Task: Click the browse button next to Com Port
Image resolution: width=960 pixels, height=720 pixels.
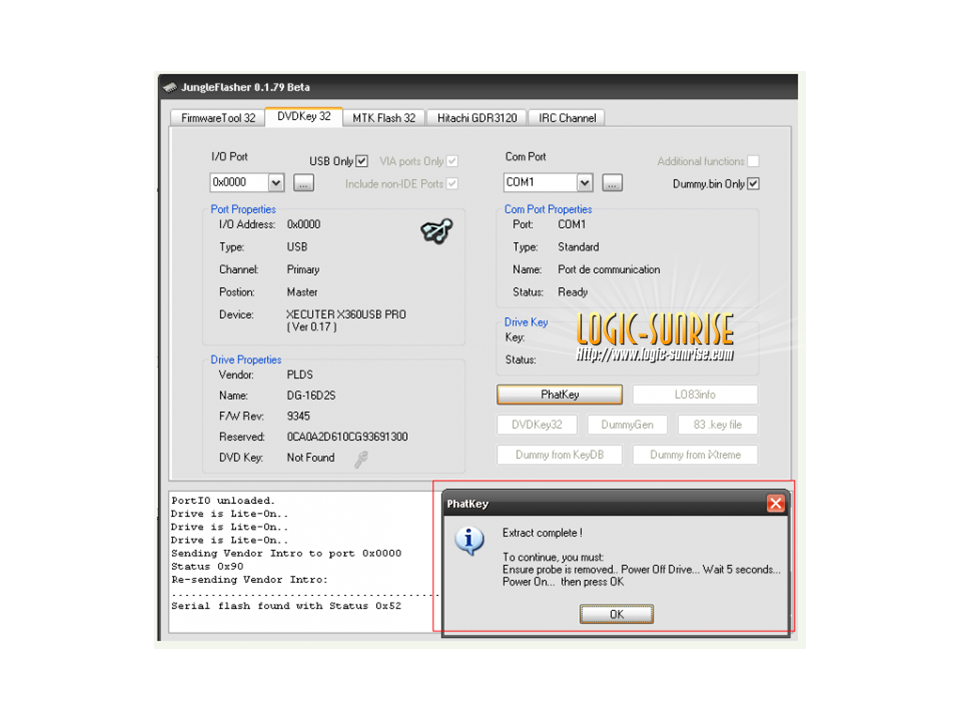Action: click(612, 183)
